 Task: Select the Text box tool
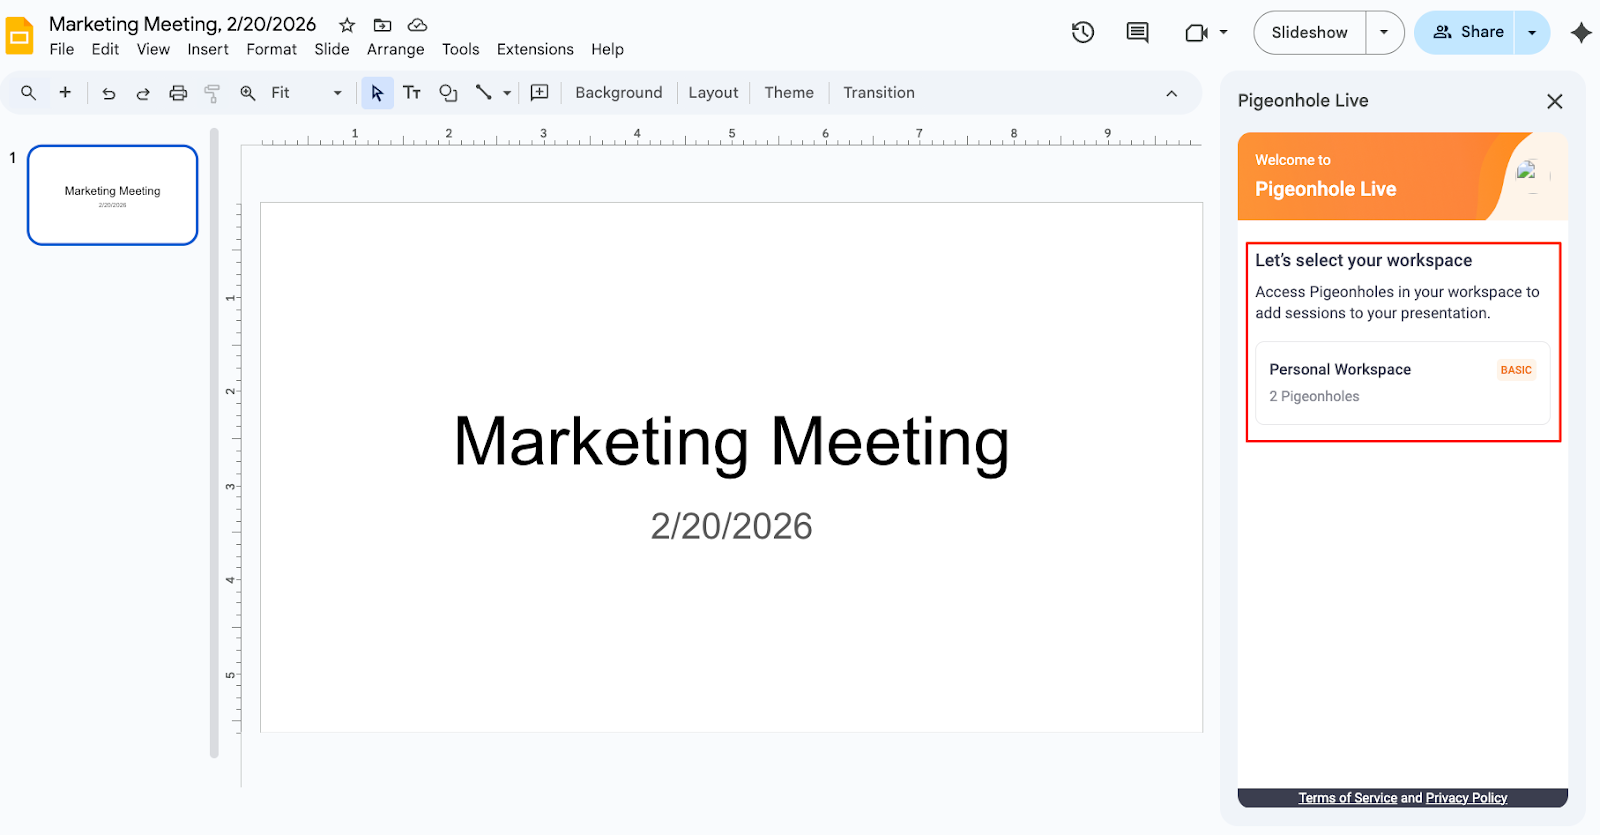412,93
